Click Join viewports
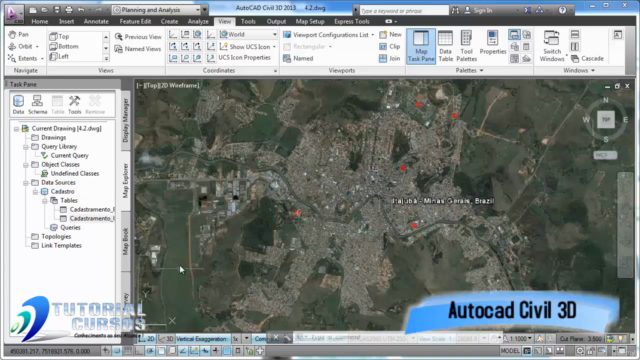 pos(390,58)
